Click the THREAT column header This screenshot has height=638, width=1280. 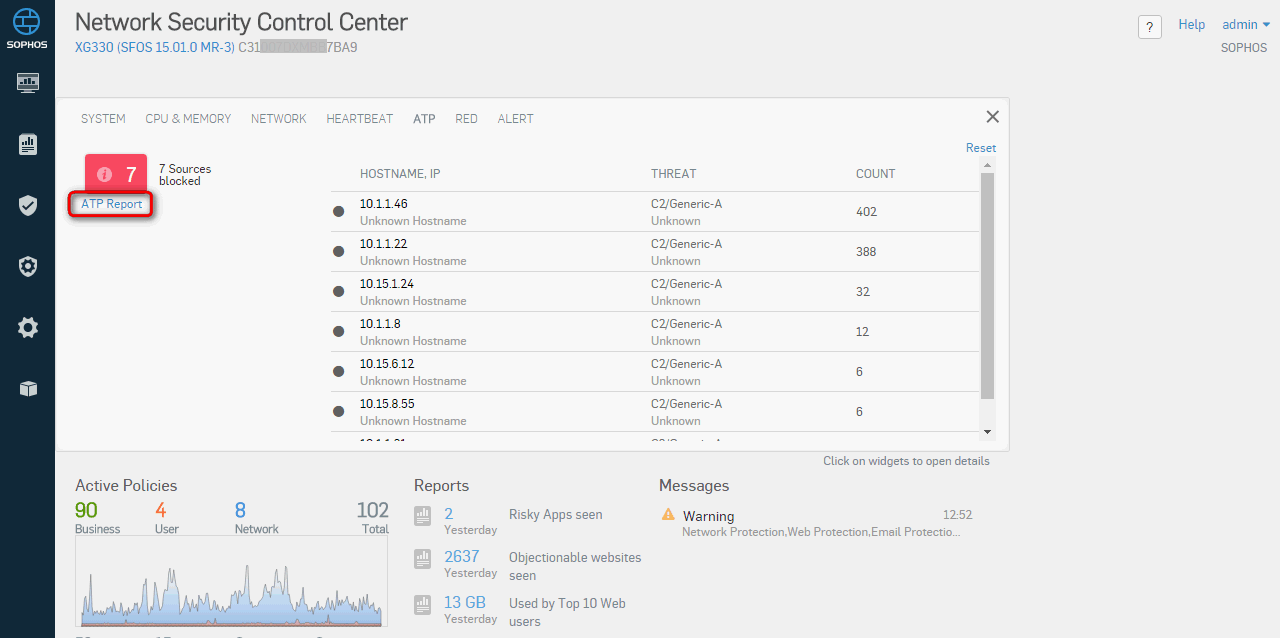(x=673, y=174)
